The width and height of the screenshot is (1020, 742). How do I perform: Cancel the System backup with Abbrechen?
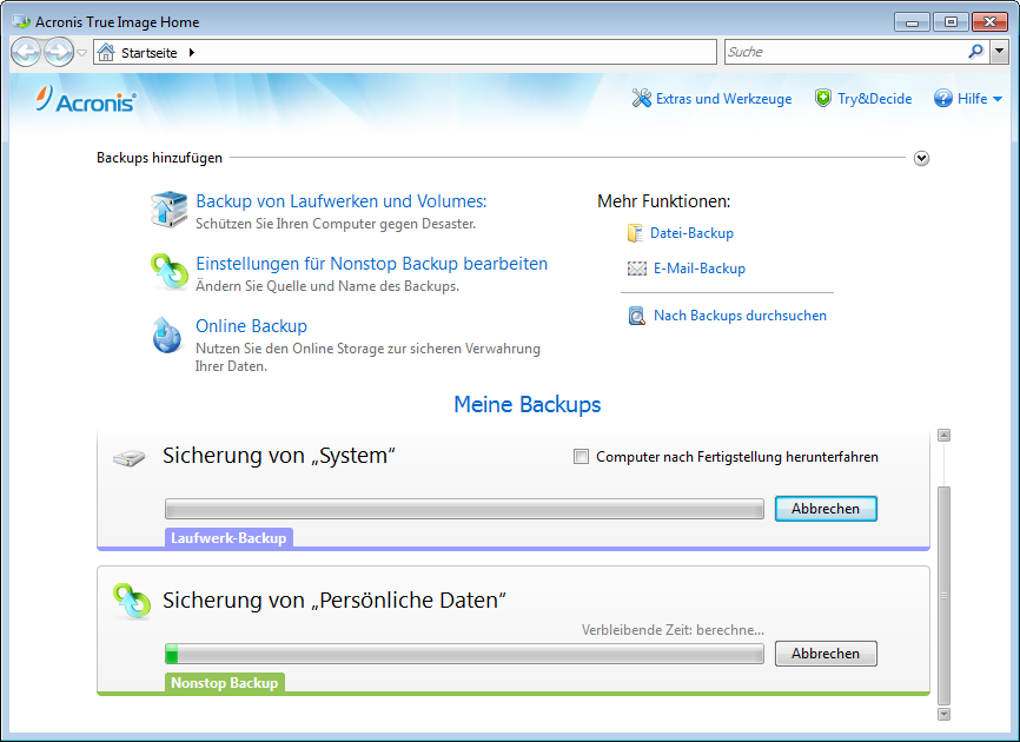(x=825, y=509)
